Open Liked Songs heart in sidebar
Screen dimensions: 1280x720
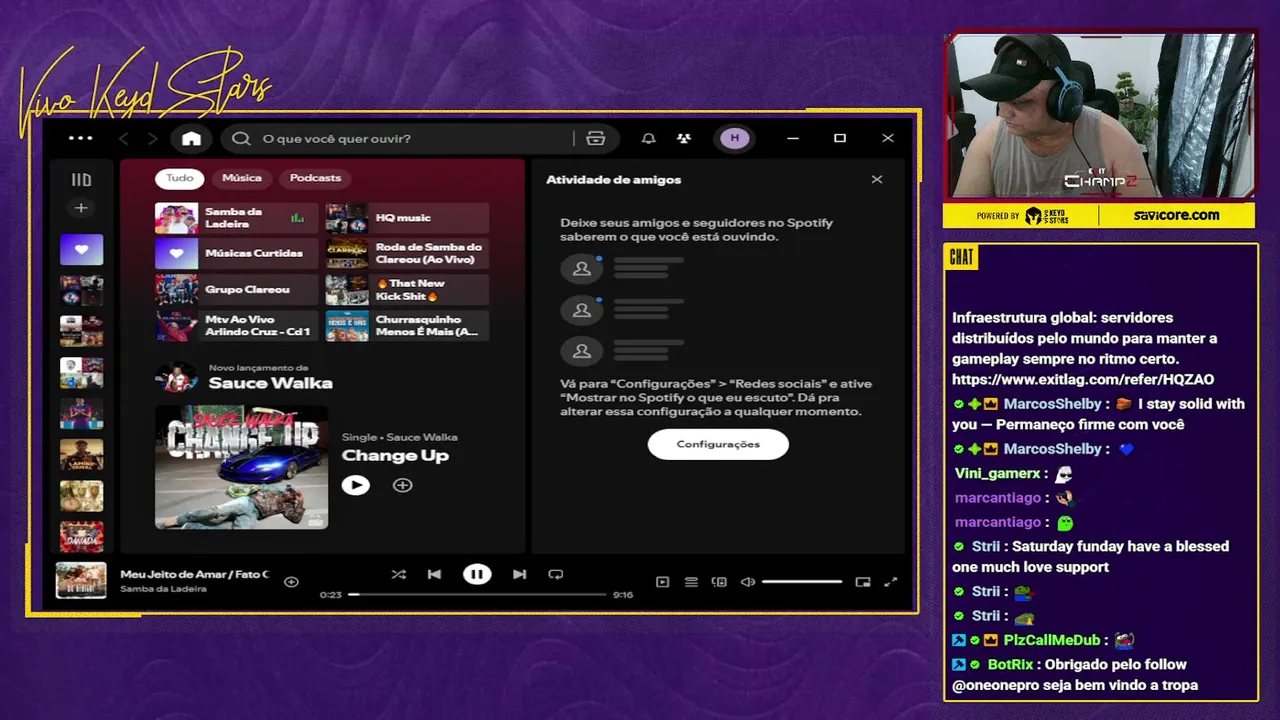81,249
